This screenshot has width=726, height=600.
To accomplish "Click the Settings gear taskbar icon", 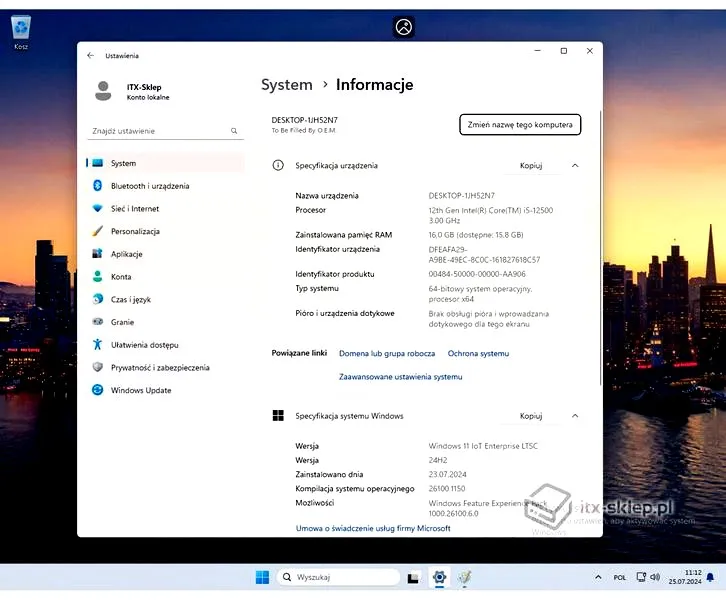I will pyautogui.click(x=439, y=577).
